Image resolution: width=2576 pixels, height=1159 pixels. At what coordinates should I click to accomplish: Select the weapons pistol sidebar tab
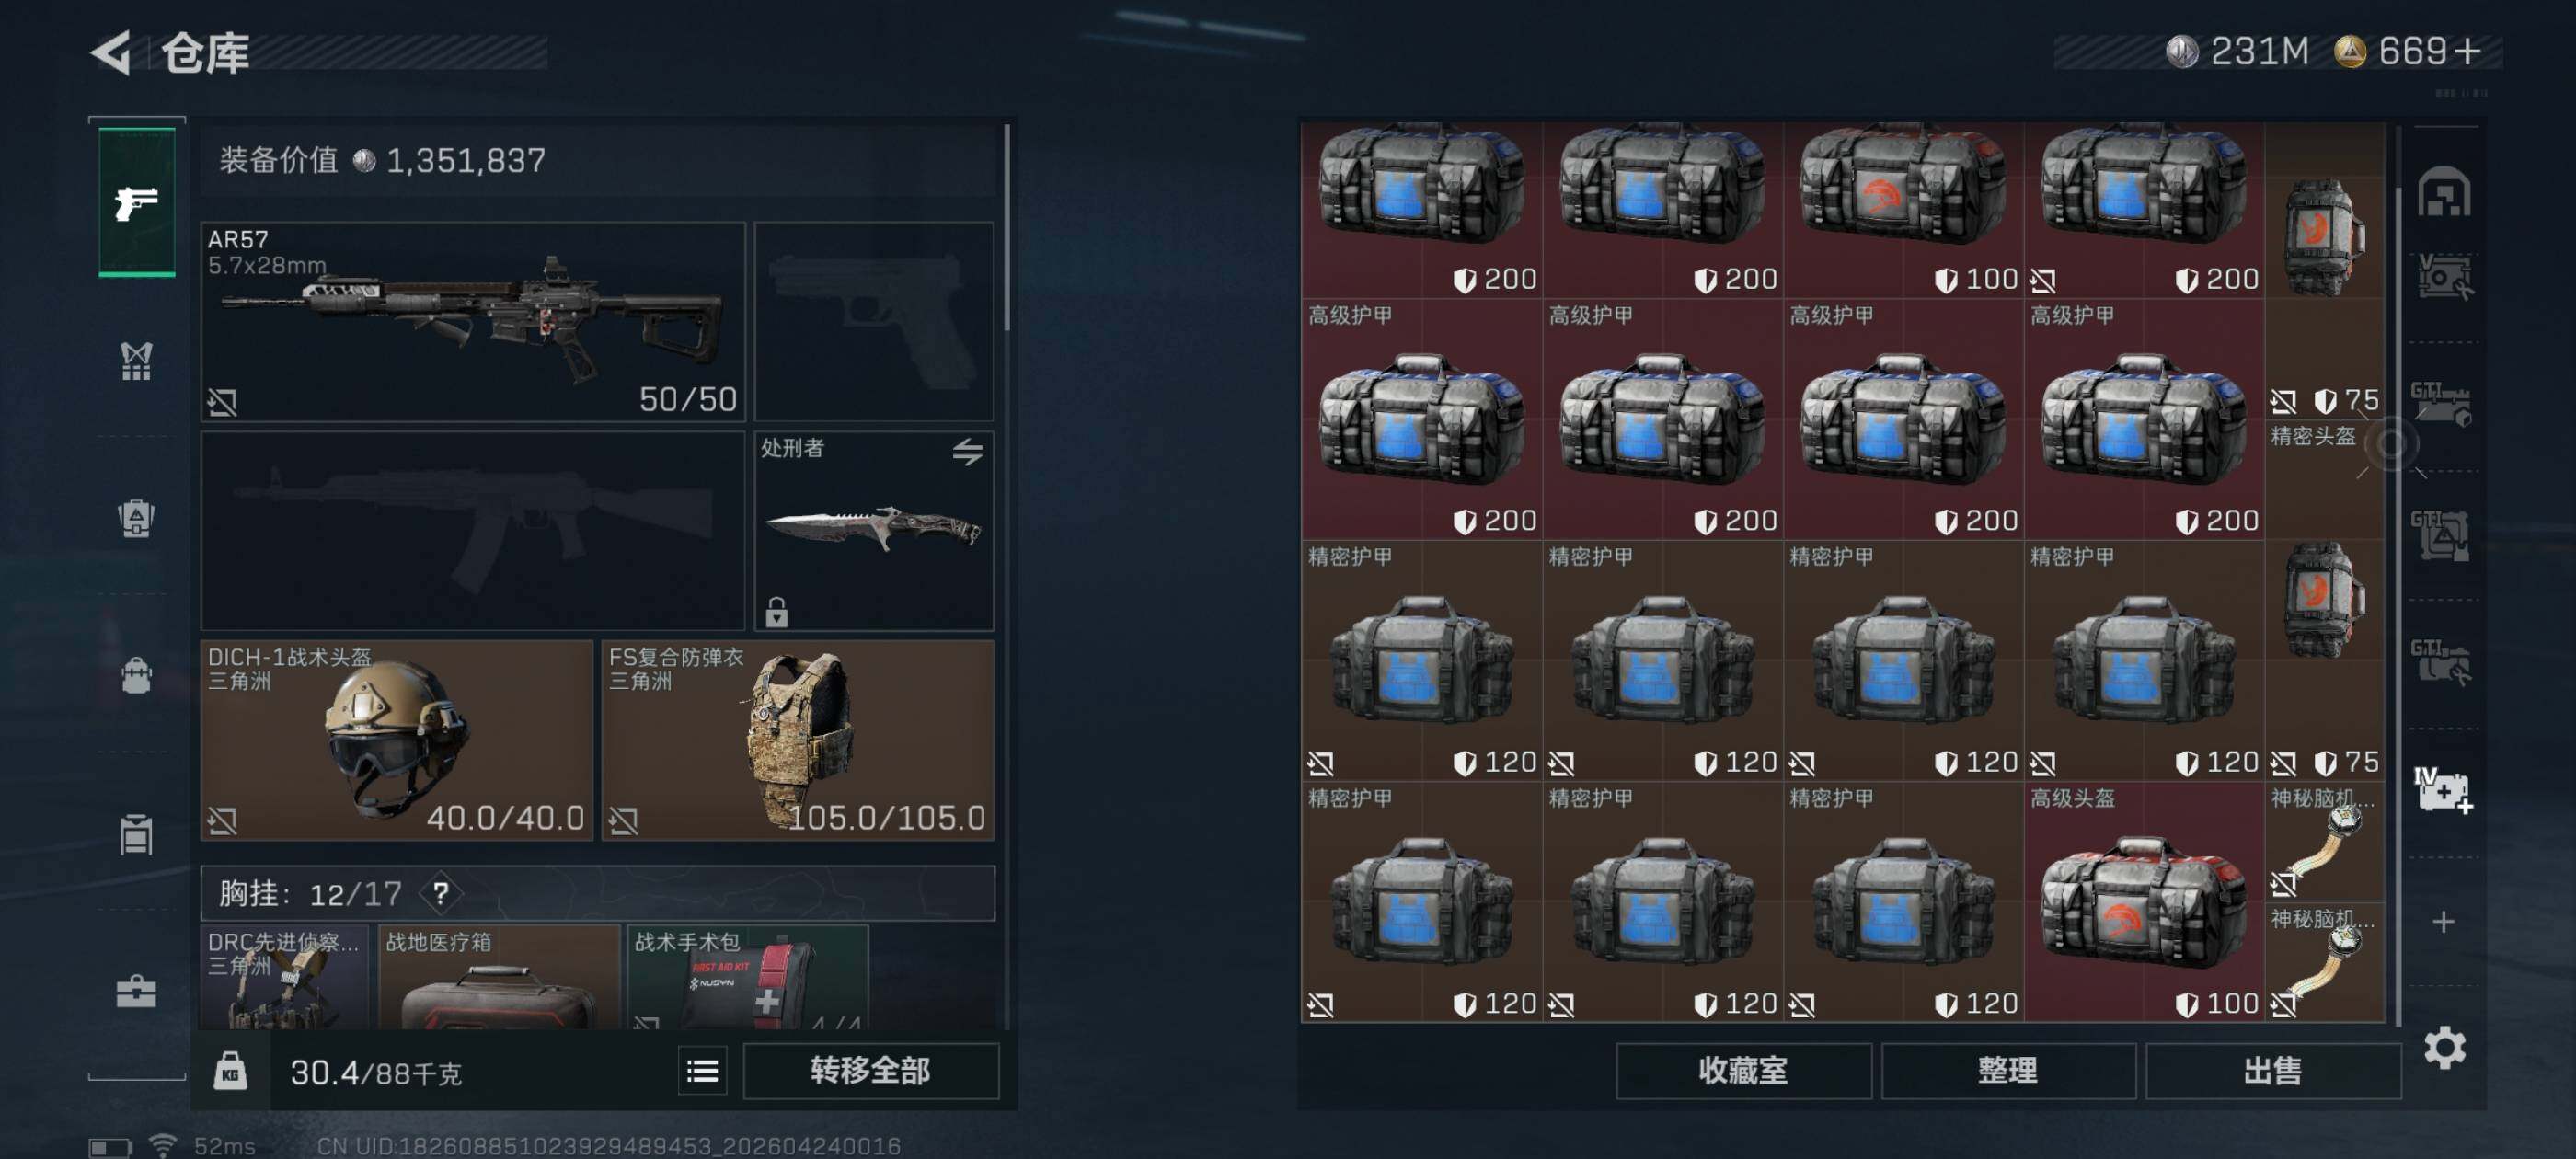pos(137,202)
